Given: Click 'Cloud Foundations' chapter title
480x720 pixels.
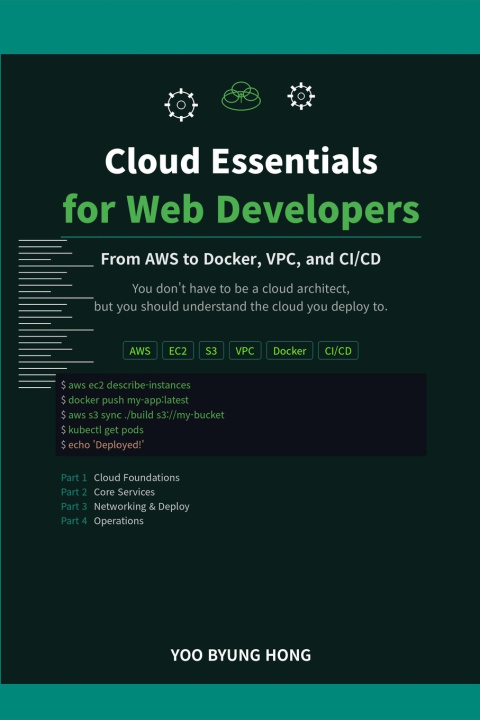Looking at the screenshot, I should tap(136, 478).
